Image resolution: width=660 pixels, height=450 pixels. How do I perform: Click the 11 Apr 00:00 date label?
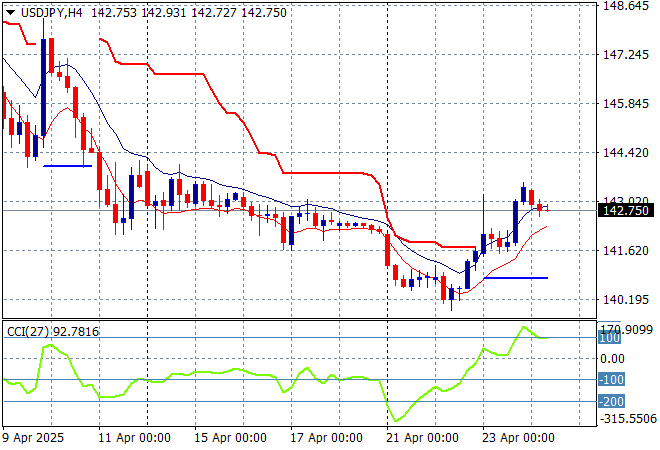point(134,438)
